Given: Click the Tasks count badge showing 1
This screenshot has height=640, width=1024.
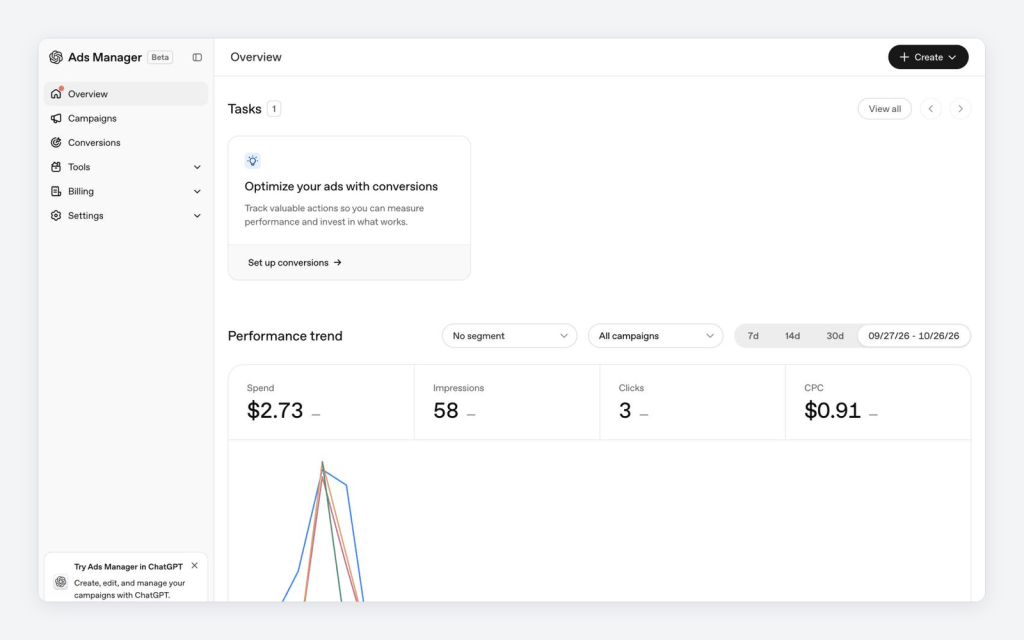Looking at the screenshot, I should pyautogui.click(x=274, y=109).
